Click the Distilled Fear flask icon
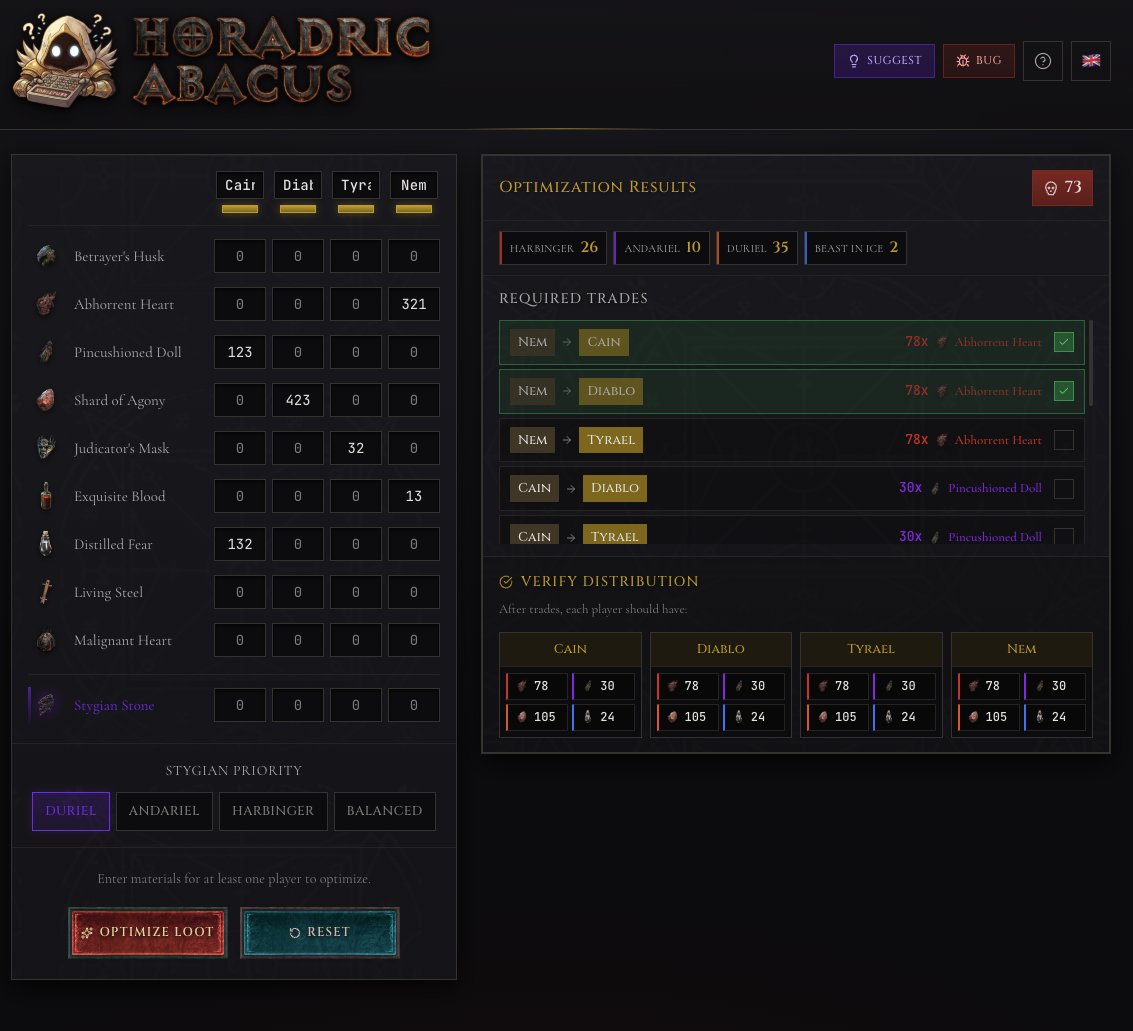Screen dimensions: 1133x1031 [46, 544]
